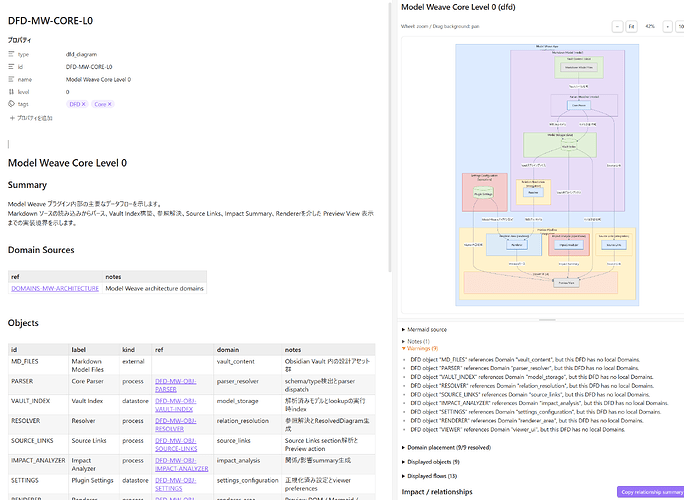Expand the Displayed objects (9) section
Image resolution: width=684 pixels, height=500 pixels.
tap(430, 462)
